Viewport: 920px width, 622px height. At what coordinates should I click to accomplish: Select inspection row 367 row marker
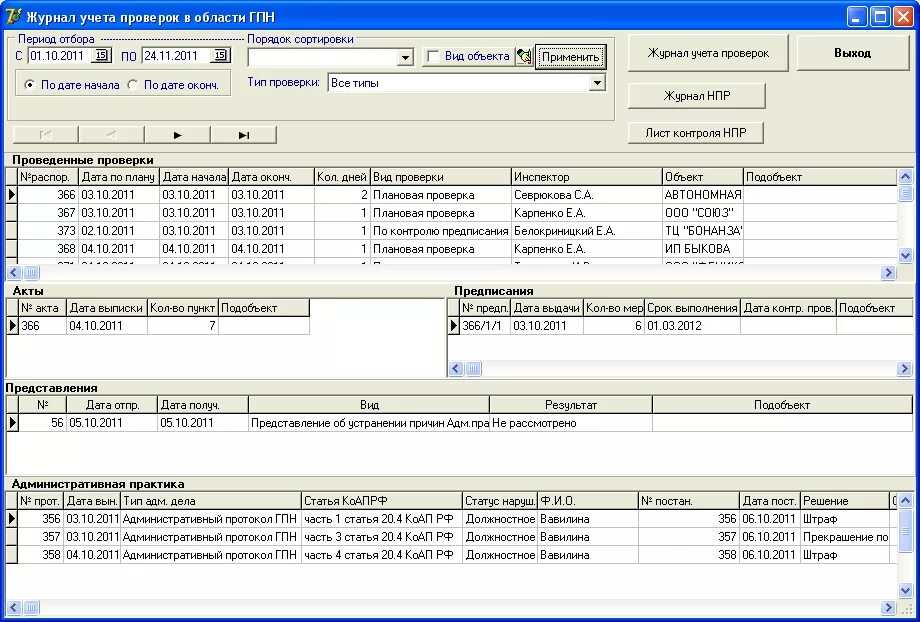tap(12, 213)
